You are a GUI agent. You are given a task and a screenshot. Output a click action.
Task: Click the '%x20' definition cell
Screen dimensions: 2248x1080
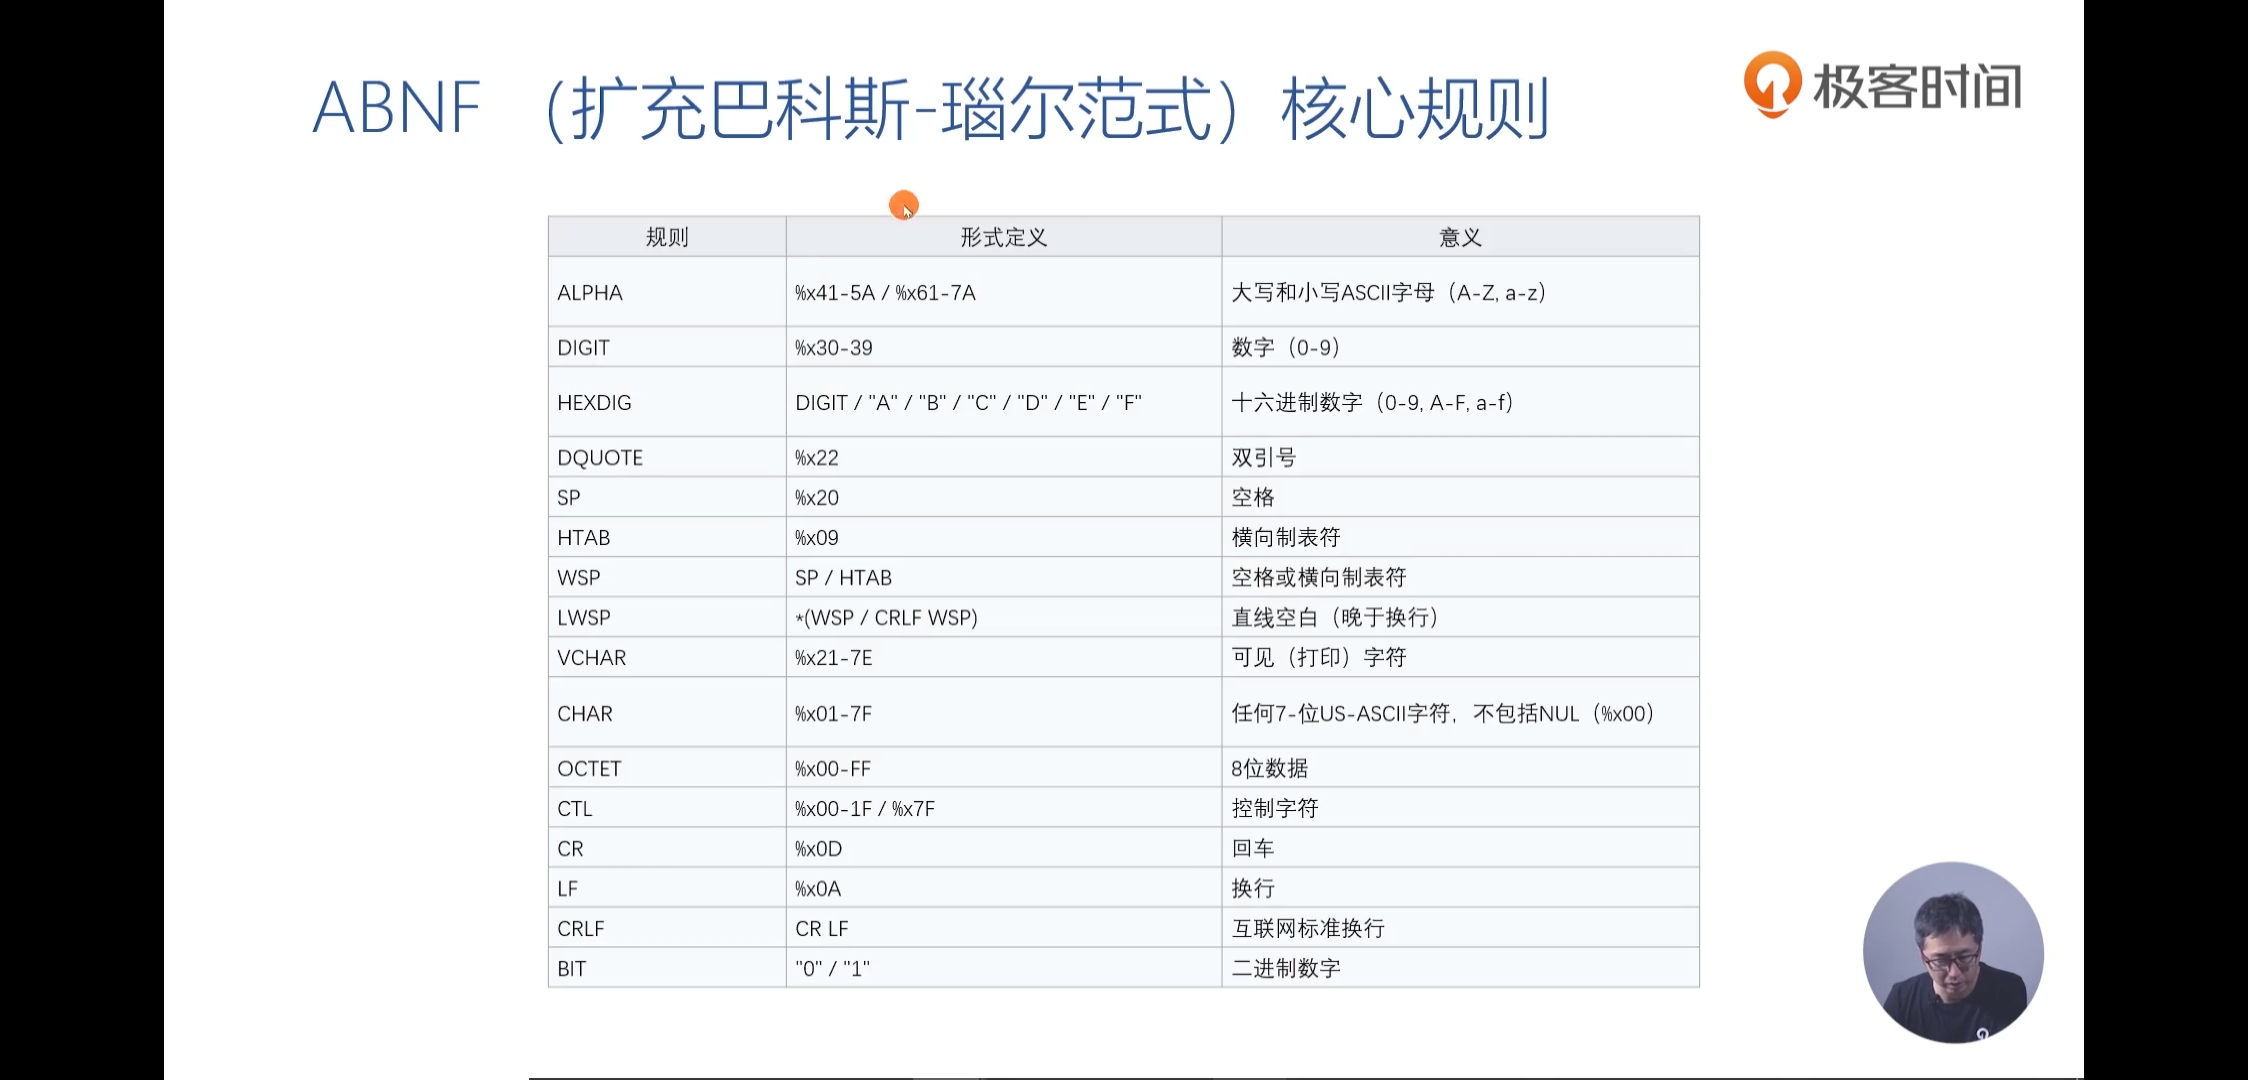coord(1004,497)
